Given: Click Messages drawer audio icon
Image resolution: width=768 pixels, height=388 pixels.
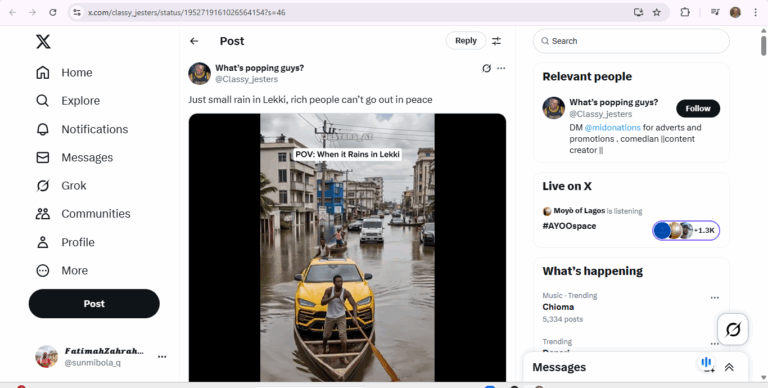Looking at the screenshot, I should coord(706,364).
